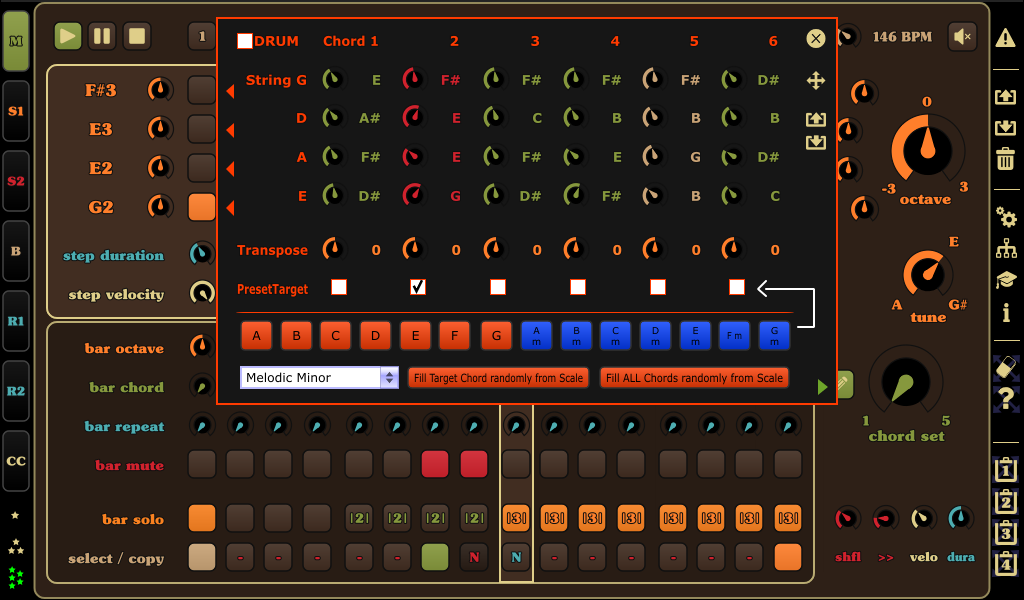Image resolution: width=1024 pixels, height=600 pixels.
Task: Select clipboard slot 3
Action: pyautogui.click(x=1006, y=532)
